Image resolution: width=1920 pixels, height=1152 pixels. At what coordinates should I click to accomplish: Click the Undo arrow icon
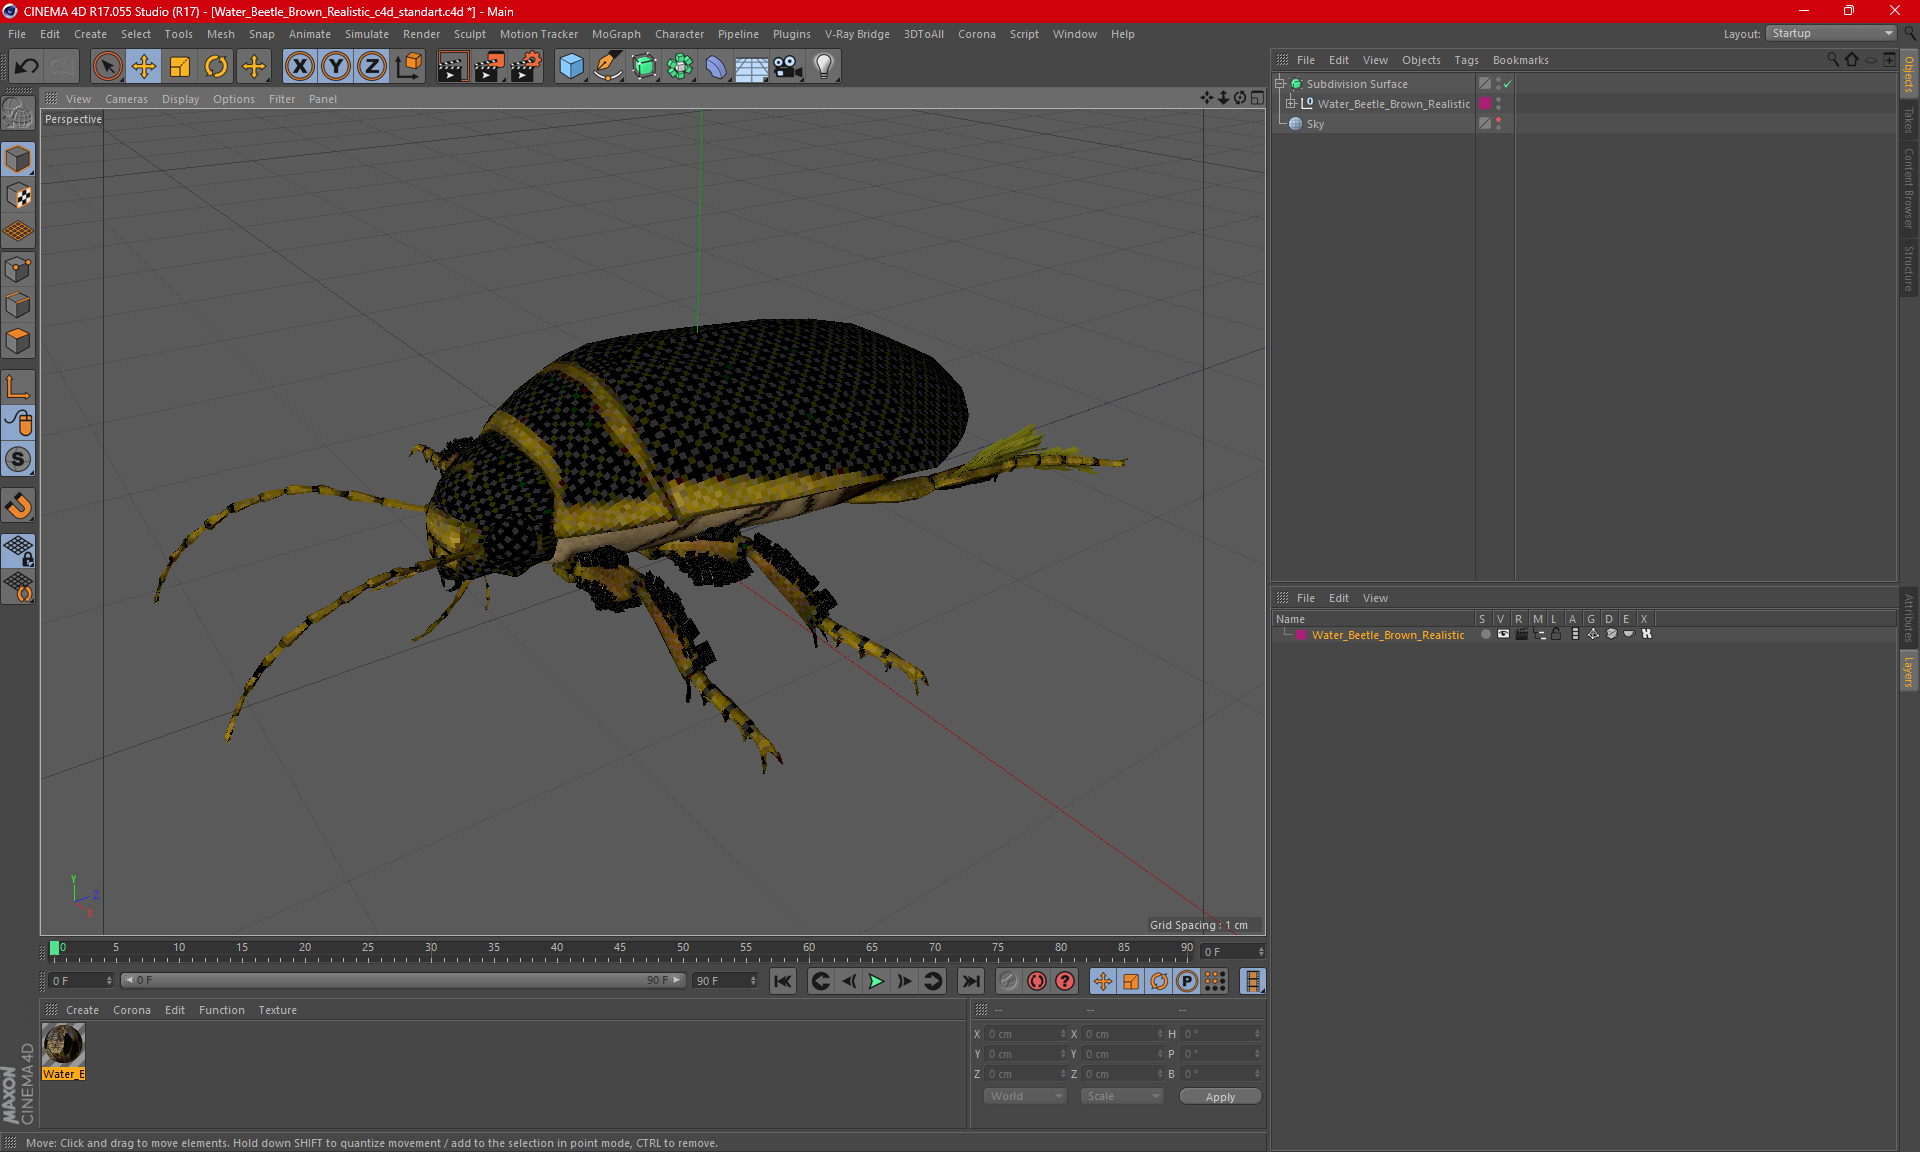27,66
